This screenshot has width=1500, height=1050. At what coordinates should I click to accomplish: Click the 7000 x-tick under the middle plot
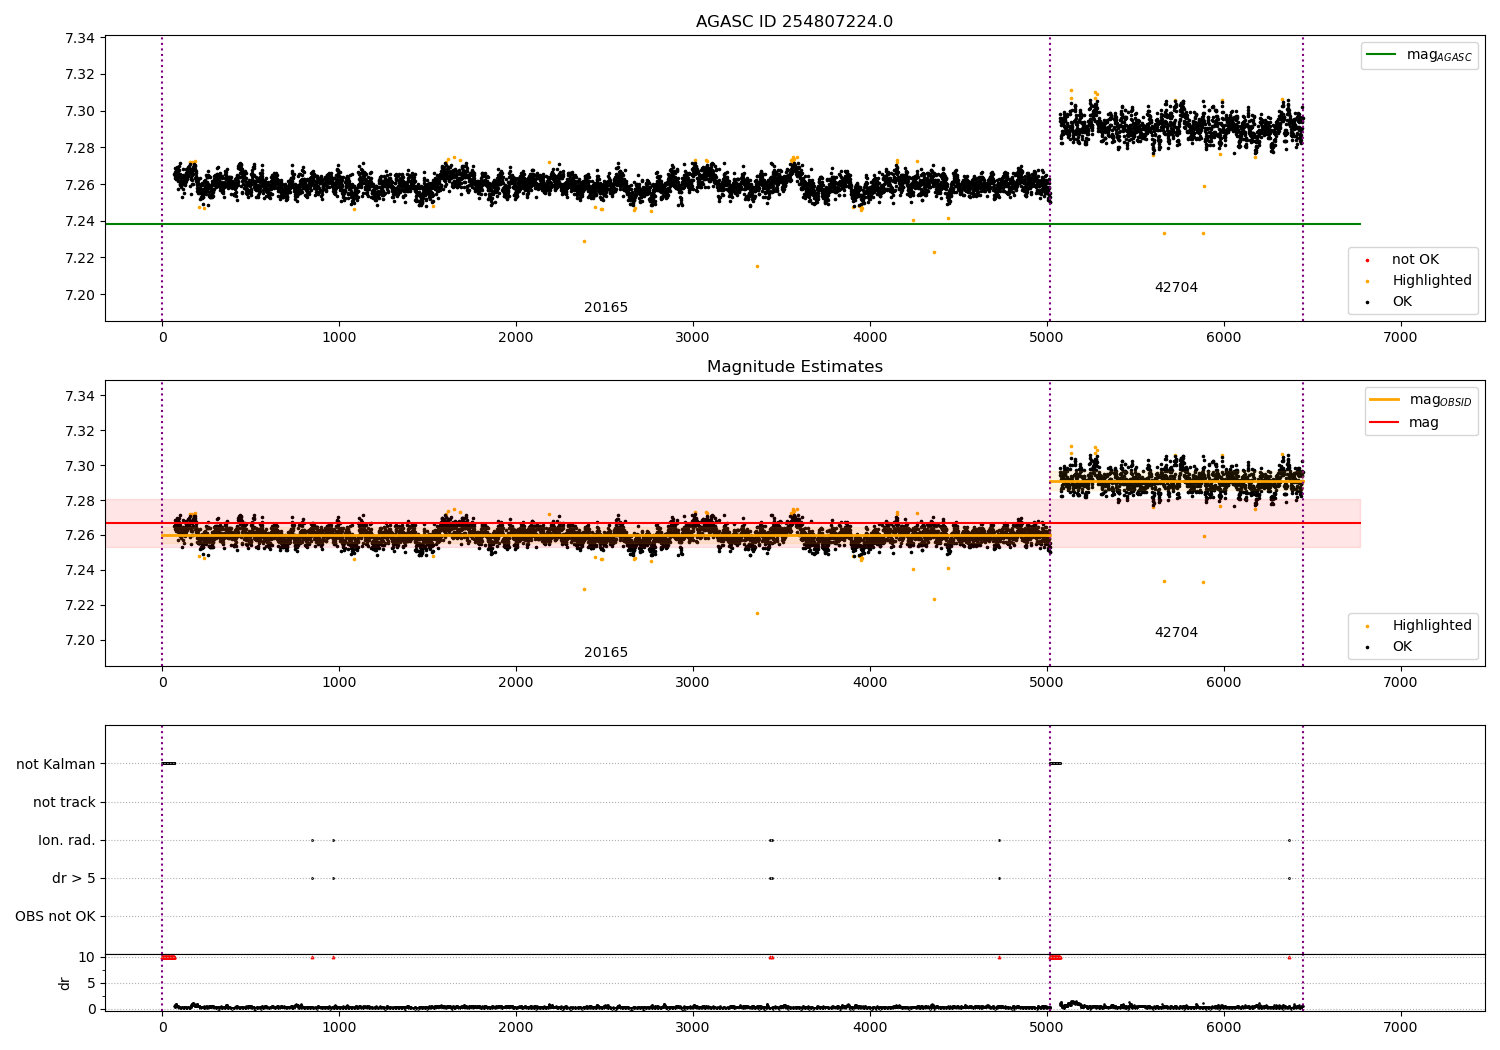click(1400, 683)
